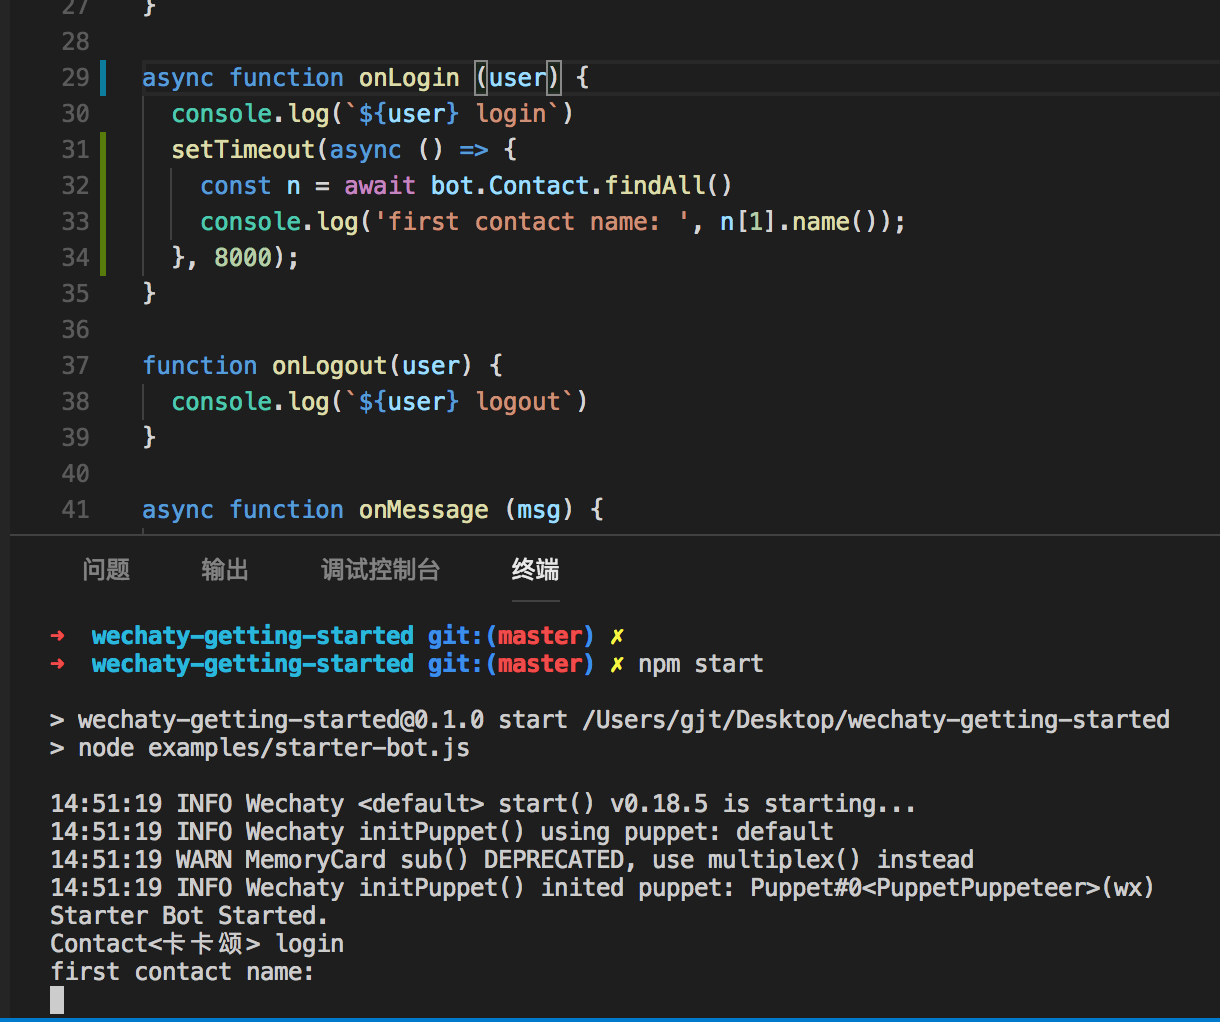Click the blue change indicator beside line 29
This screenshot has height=1022, width=1220.
pos(103,77)
